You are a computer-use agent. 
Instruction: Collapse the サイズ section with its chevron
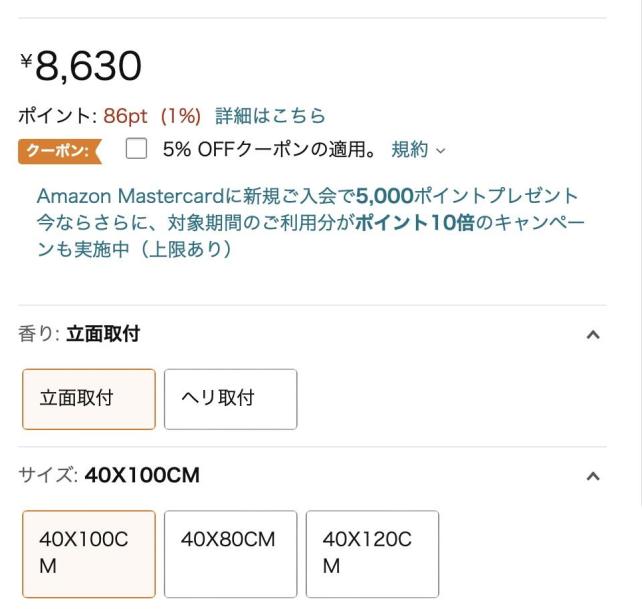pyautogui.click(x=592, y=476)
